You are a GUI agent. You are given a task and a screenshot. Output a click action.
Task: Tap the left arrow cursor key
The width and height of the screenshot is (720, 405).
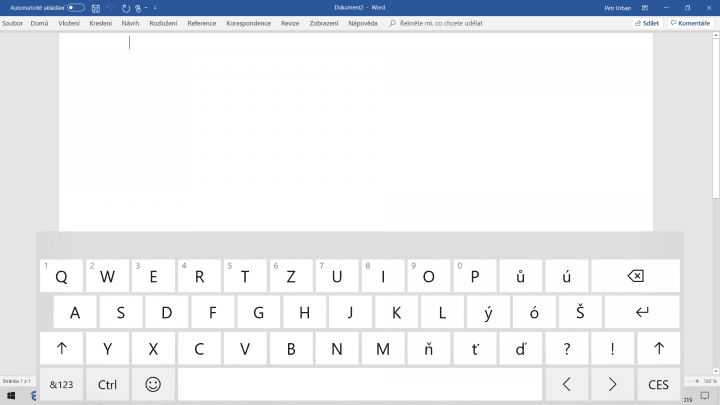pos(567,384)
